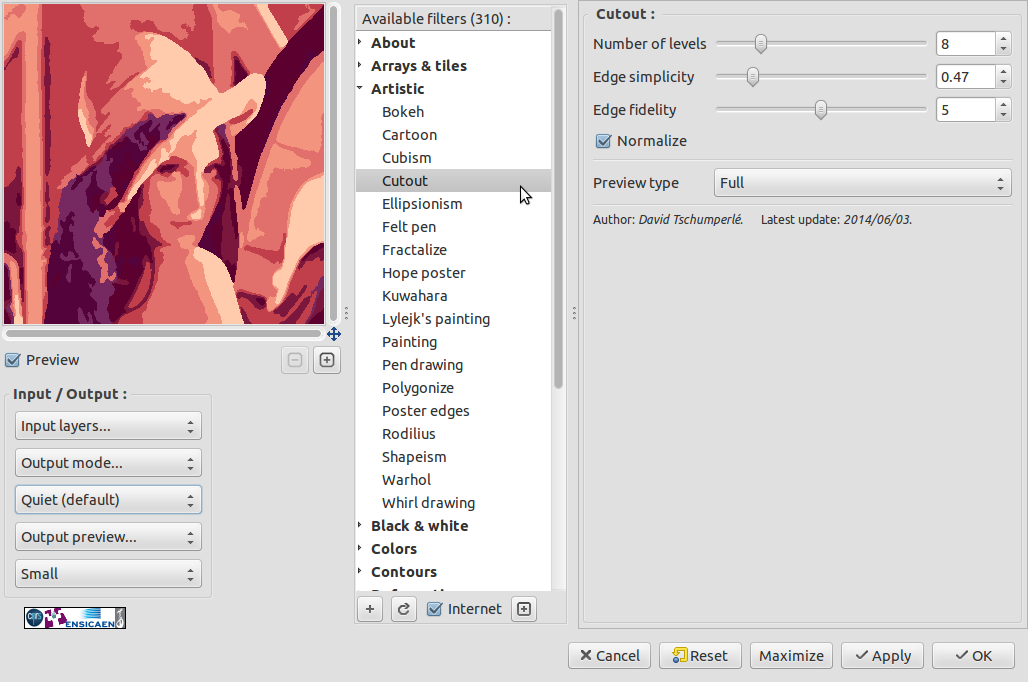Select the Rodilius filter
This screenshot has width=1028, height=682.
pyautogui.click(x=408, y=434)
